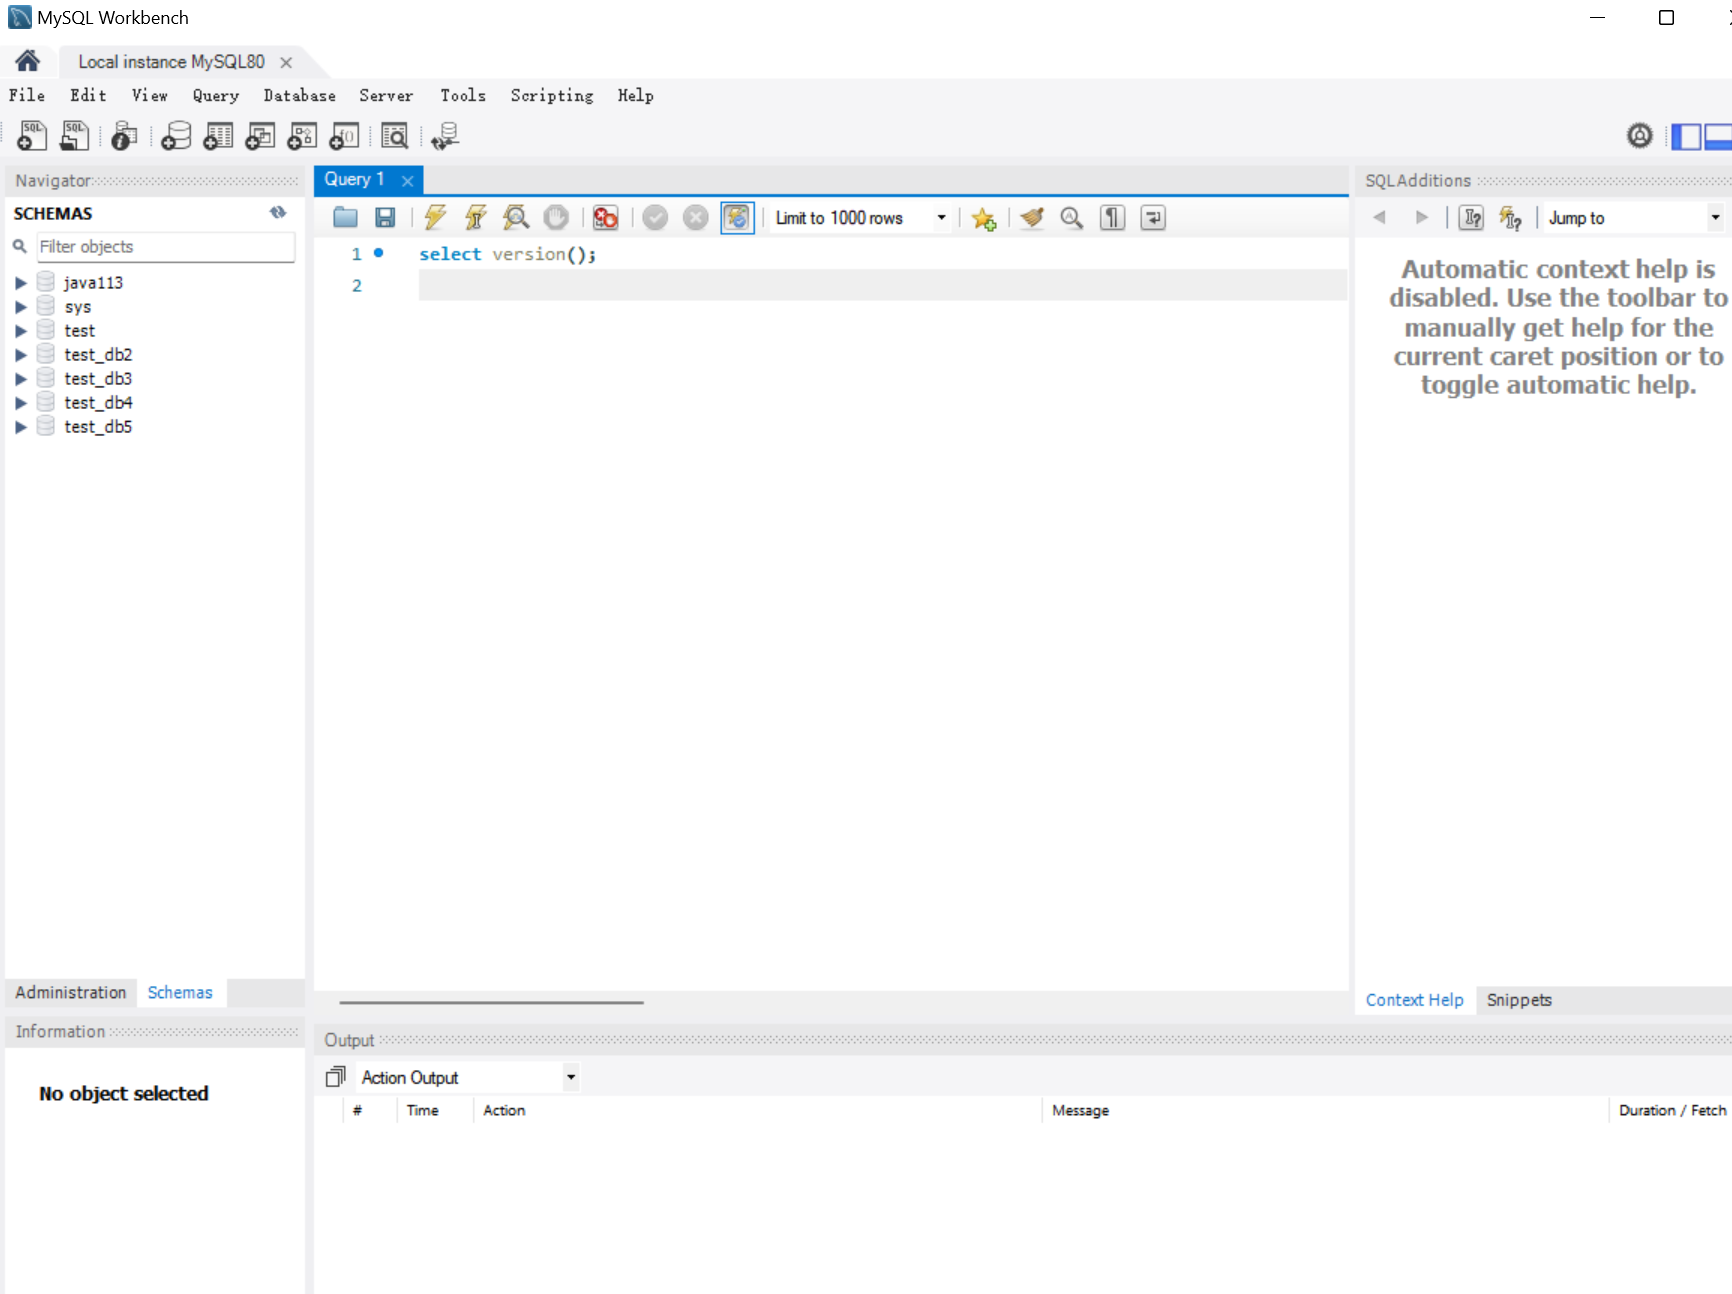Save current statement to snippets star icon

[984, 218]
